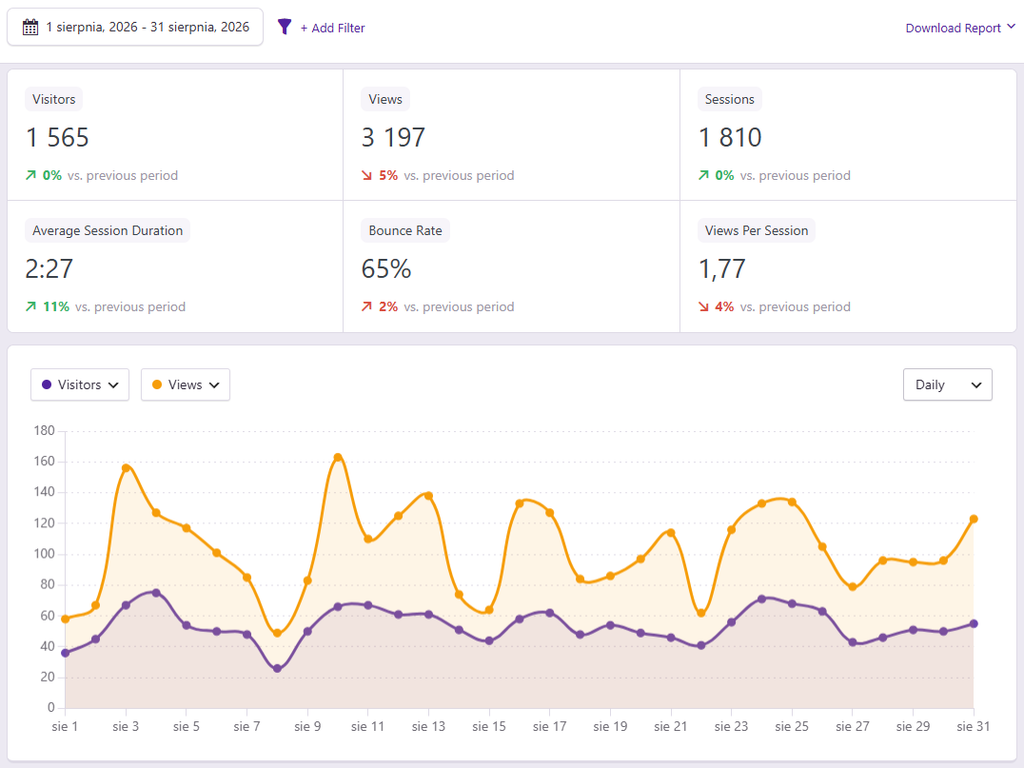Click the 180 y-axis label
Image resolution: width=1024 pixels, height=768 pixels.
pos(44,430)
